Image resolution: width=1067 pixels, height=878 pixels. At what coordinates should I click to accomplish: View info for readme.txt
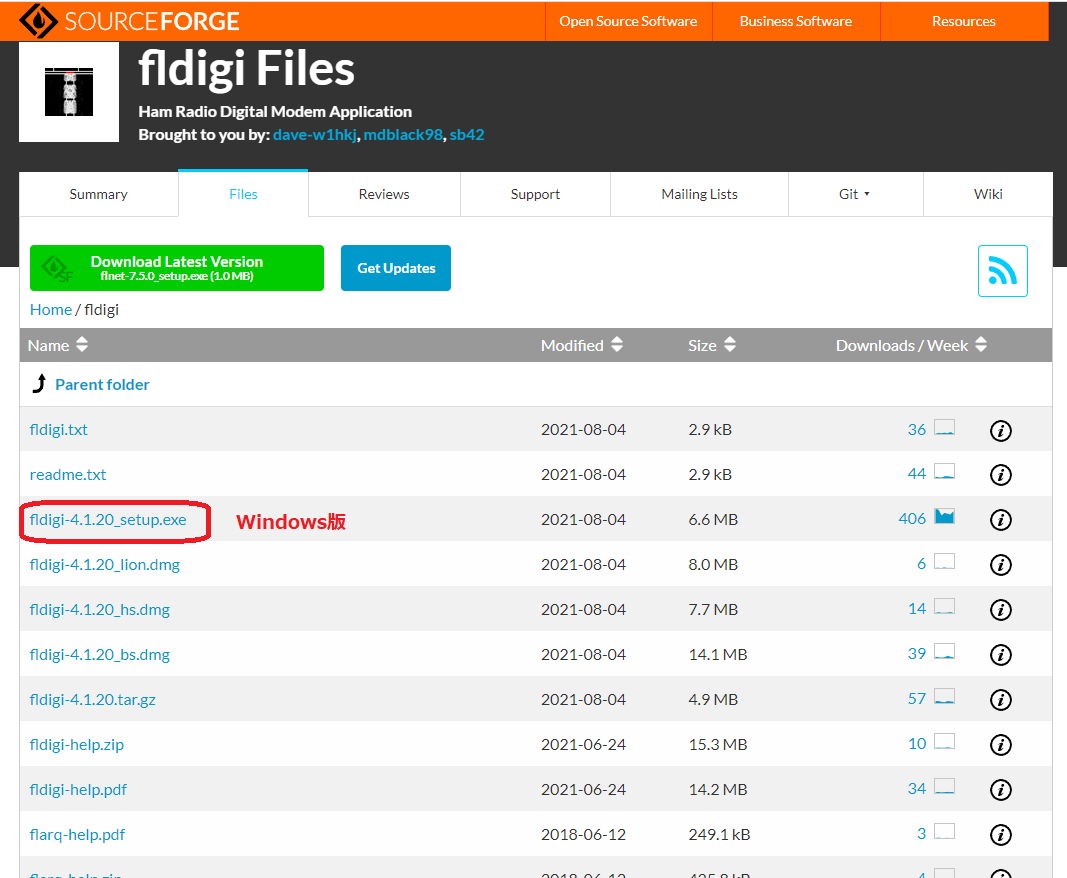[x=1000, y=475]
